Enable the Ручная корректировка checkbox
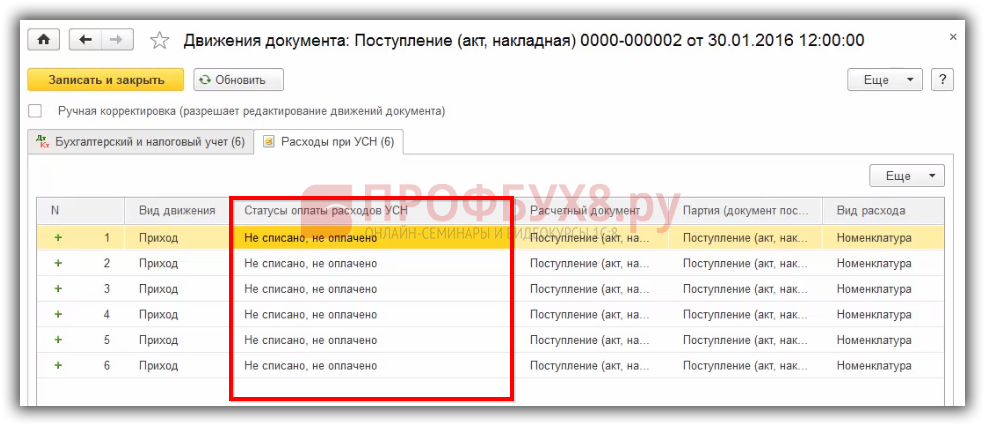Viewport: 985px width, 426px height. pyautogui.click(x=36, y=111)
